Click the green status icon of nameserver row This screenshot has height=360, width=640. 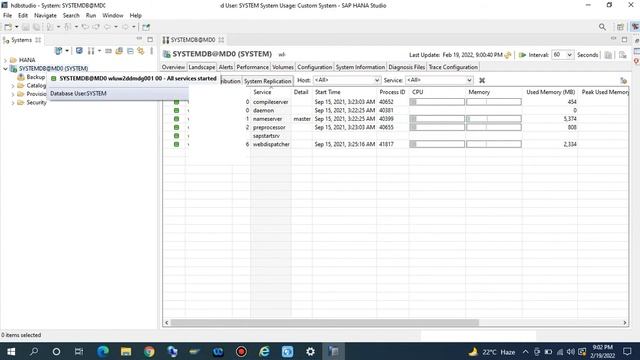[176, 119]
